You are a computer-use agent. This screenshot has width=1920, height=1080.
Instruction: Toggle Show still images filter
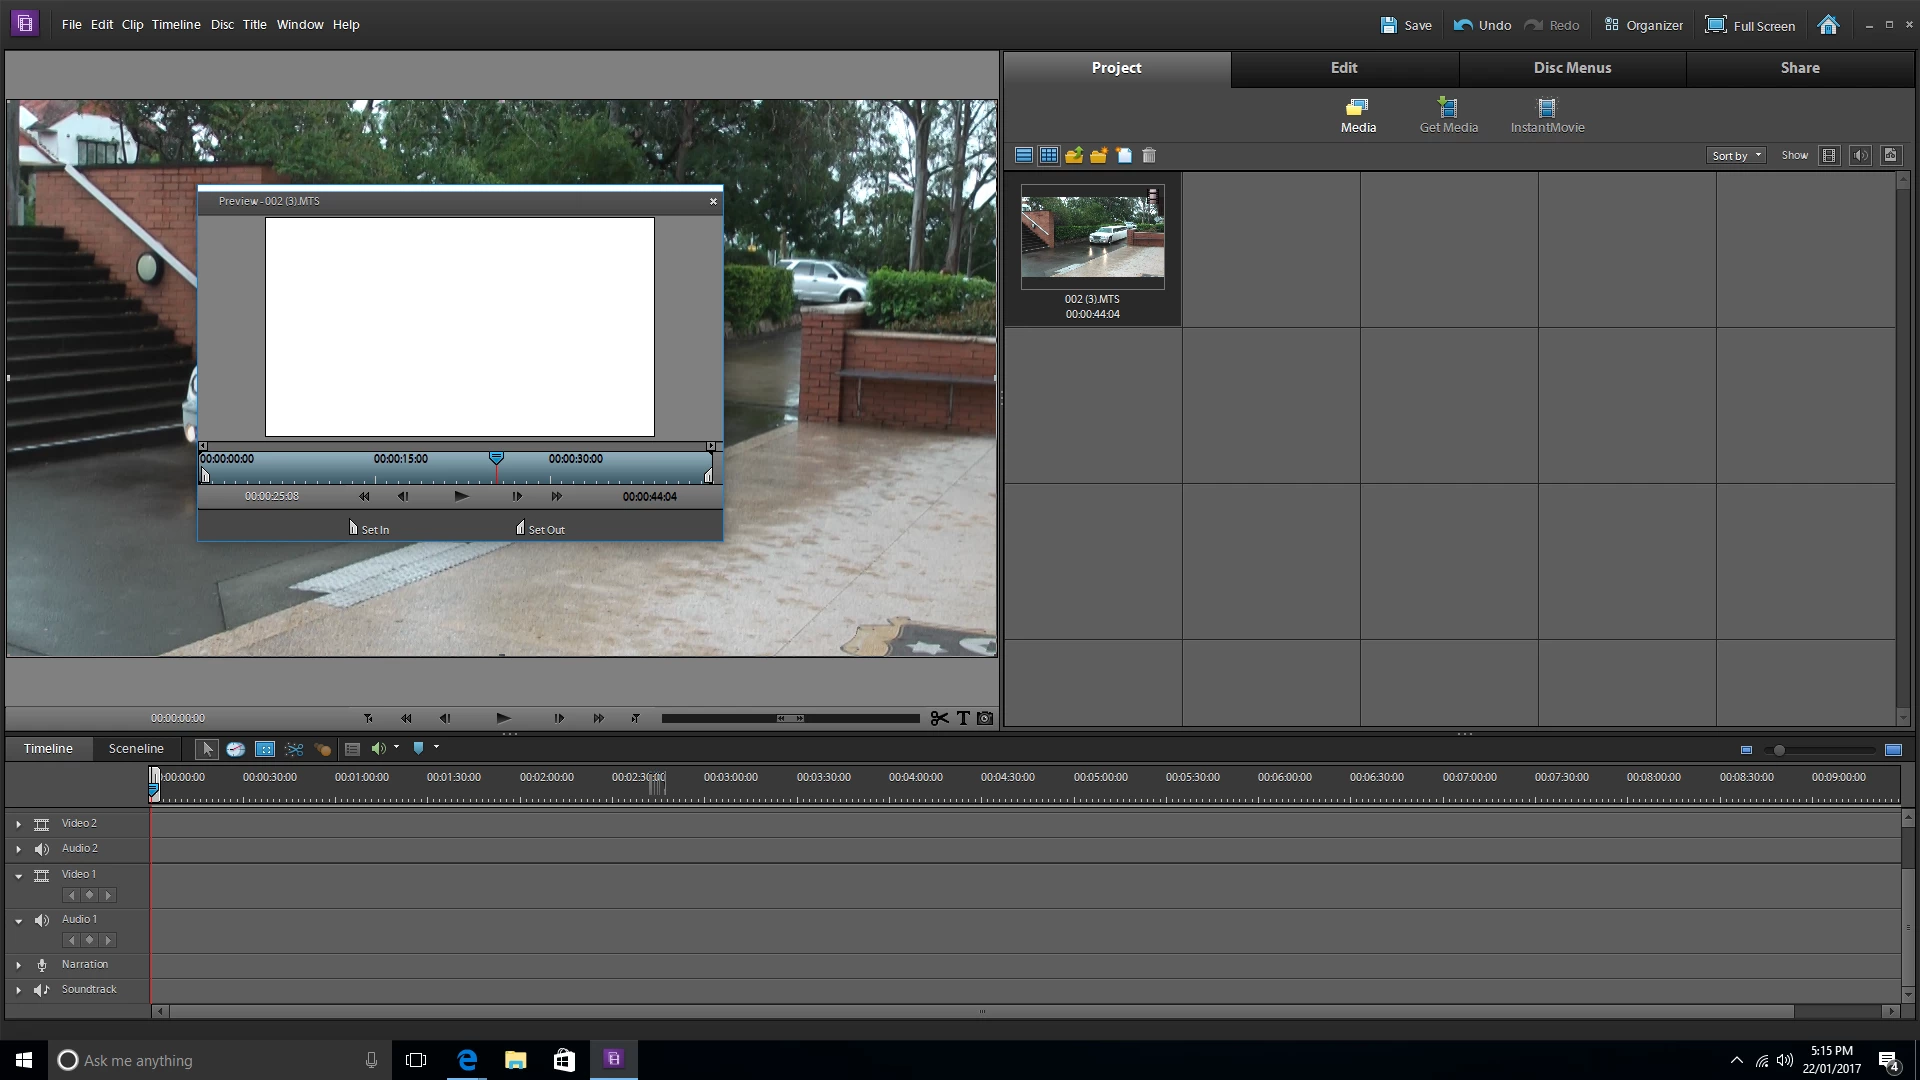tap(1890, 155)
